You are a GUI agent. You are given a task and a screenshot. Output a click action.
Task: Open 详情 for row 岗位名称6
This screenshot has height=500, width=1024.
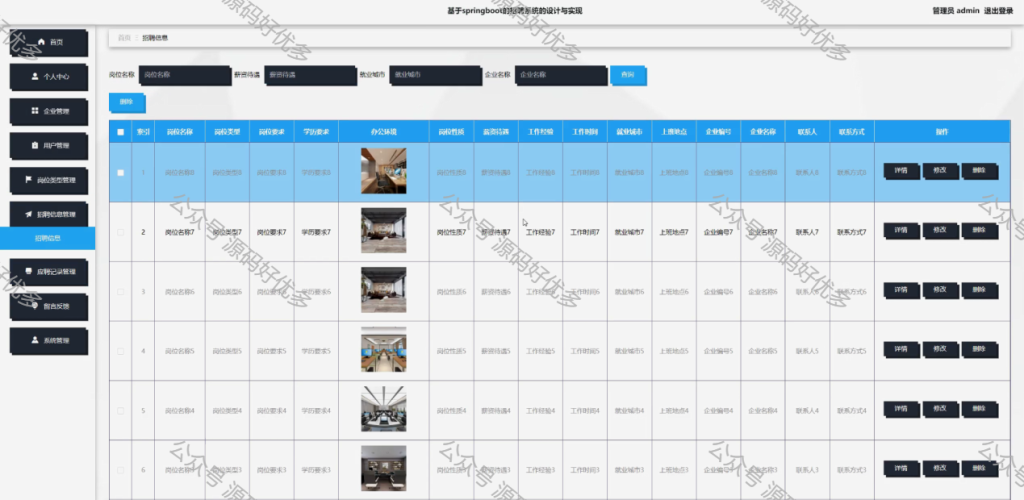point(901,290)
